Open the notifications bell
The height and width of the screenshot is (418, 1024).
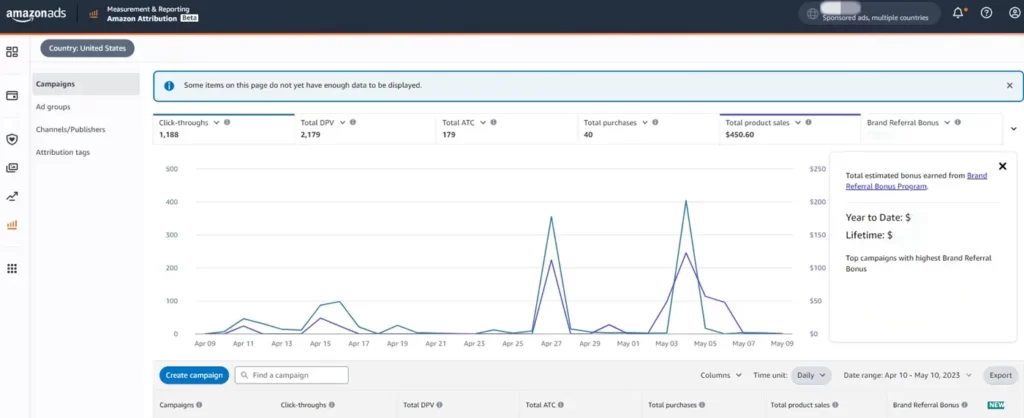click(958, 13)
